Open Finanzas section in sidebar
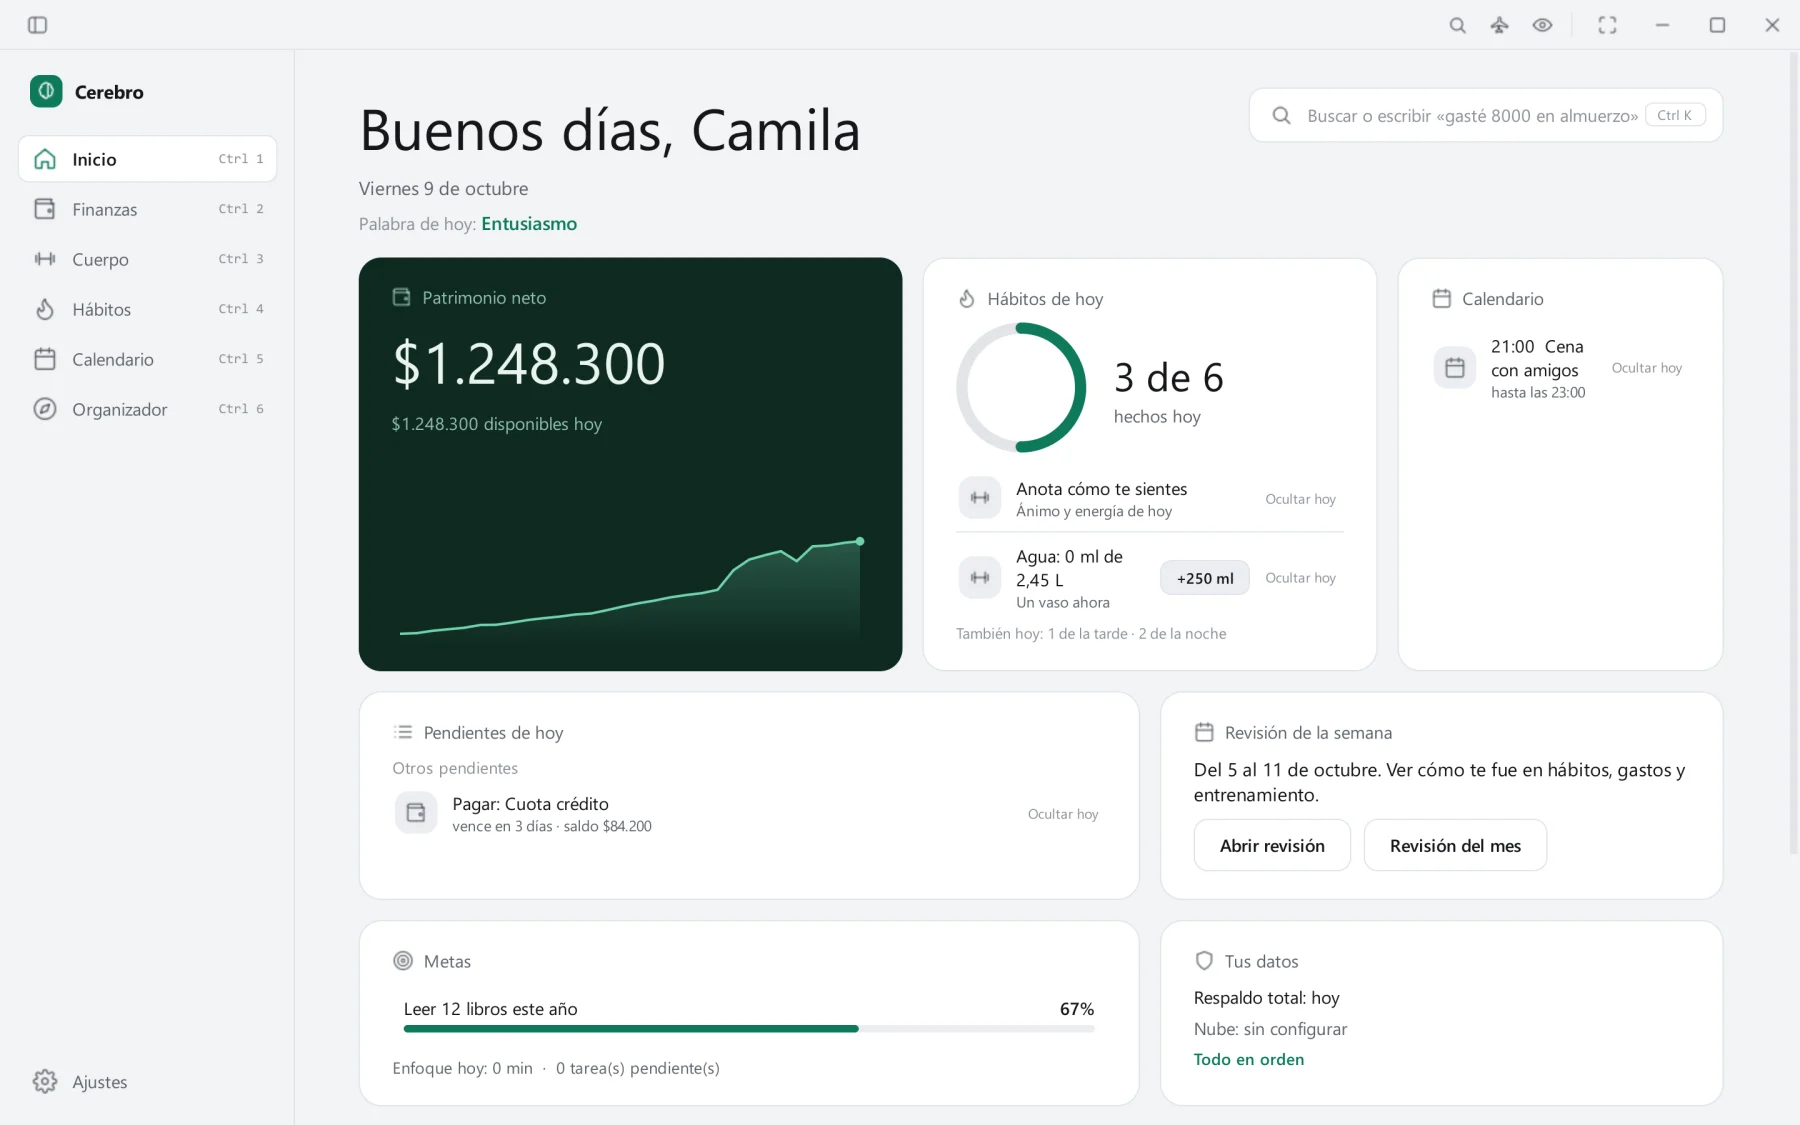Image resolution: width=1800 pixels, height=1125 pixels. coord(147,209)
